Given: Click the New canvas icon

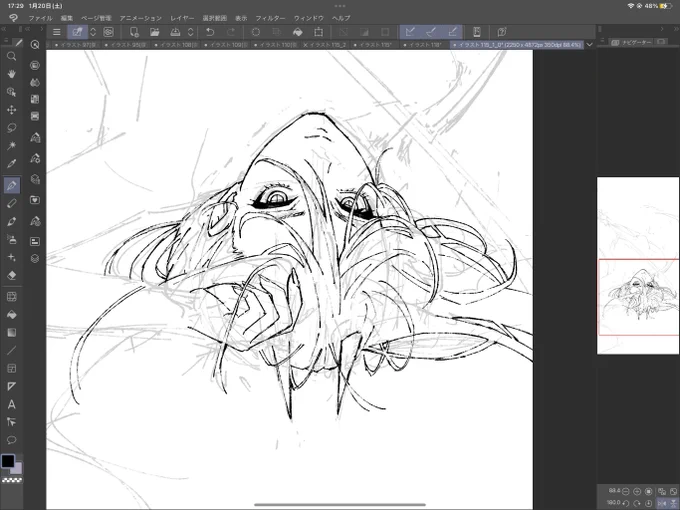Looking at the screenshot, I should tap(134, 32).
